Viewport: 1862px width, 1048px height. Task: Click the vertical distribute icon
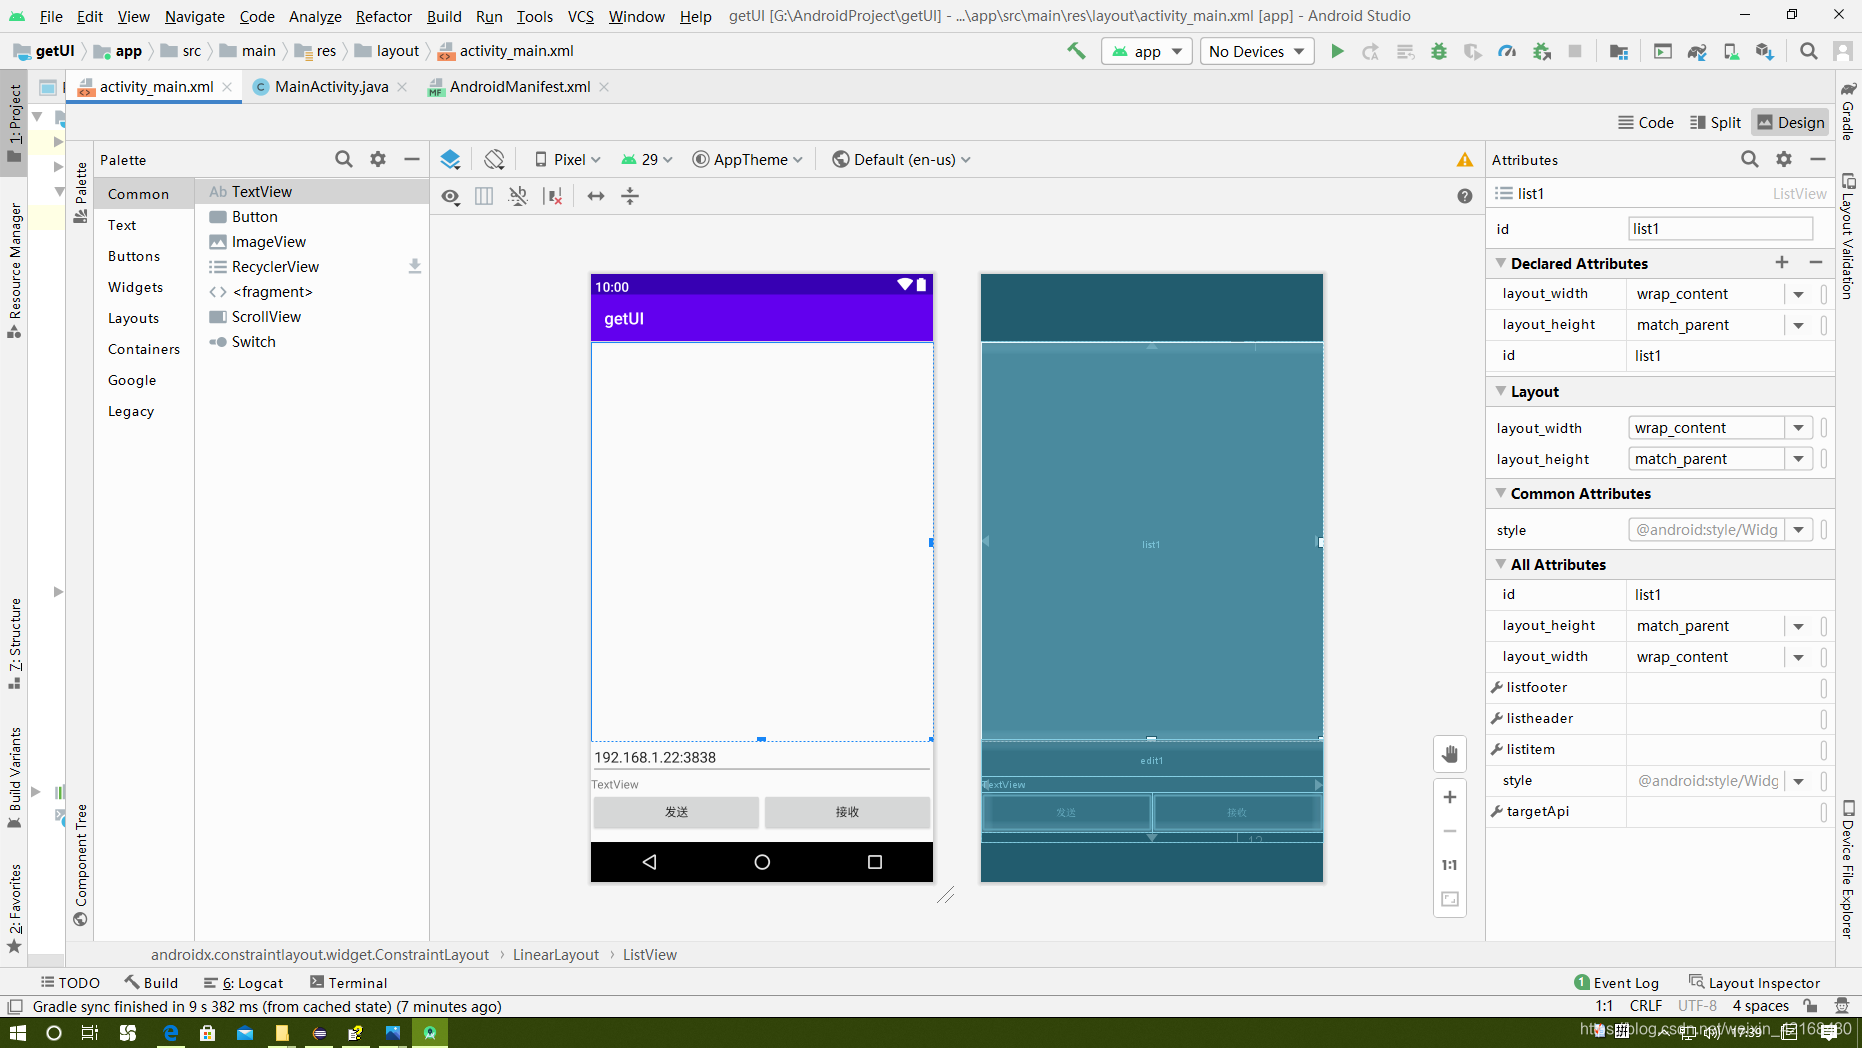click(x=630, y=196)
